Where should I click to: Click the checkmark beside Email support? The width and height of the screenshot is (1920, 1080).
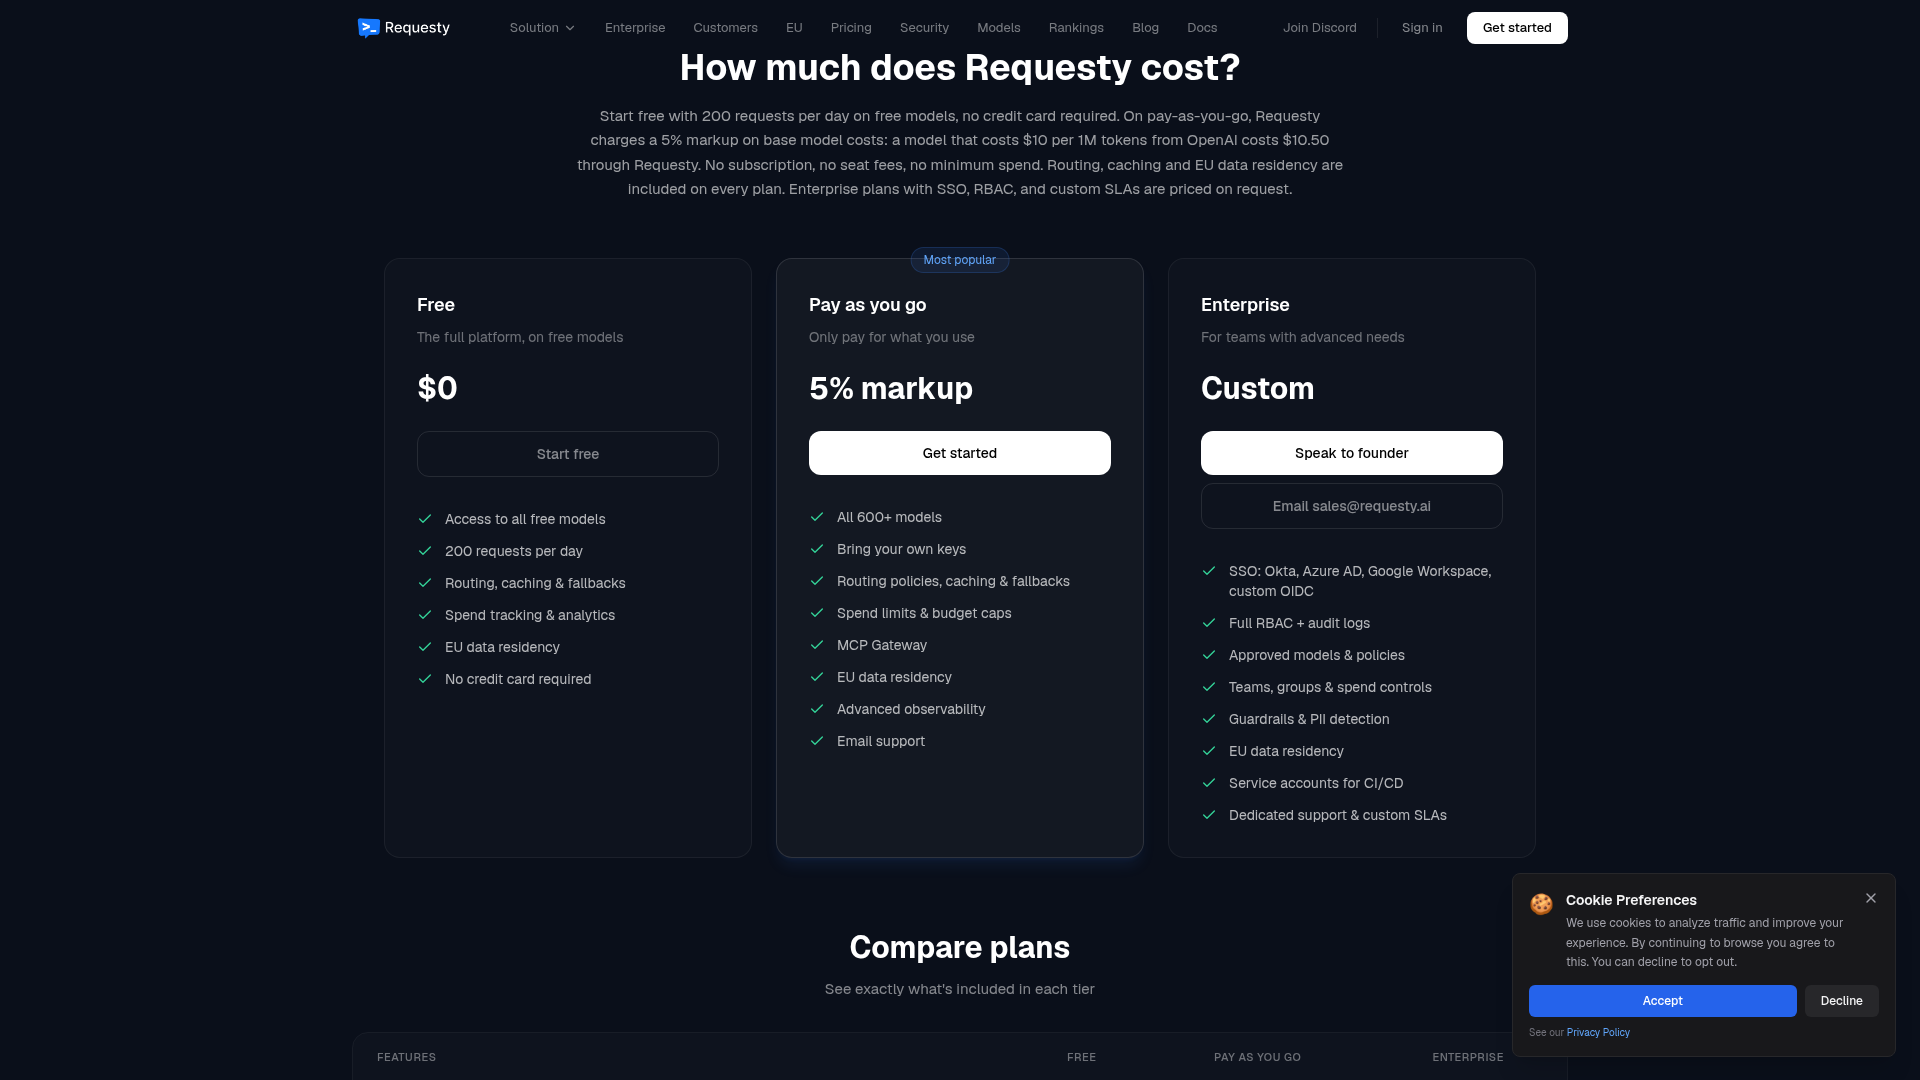817,741
